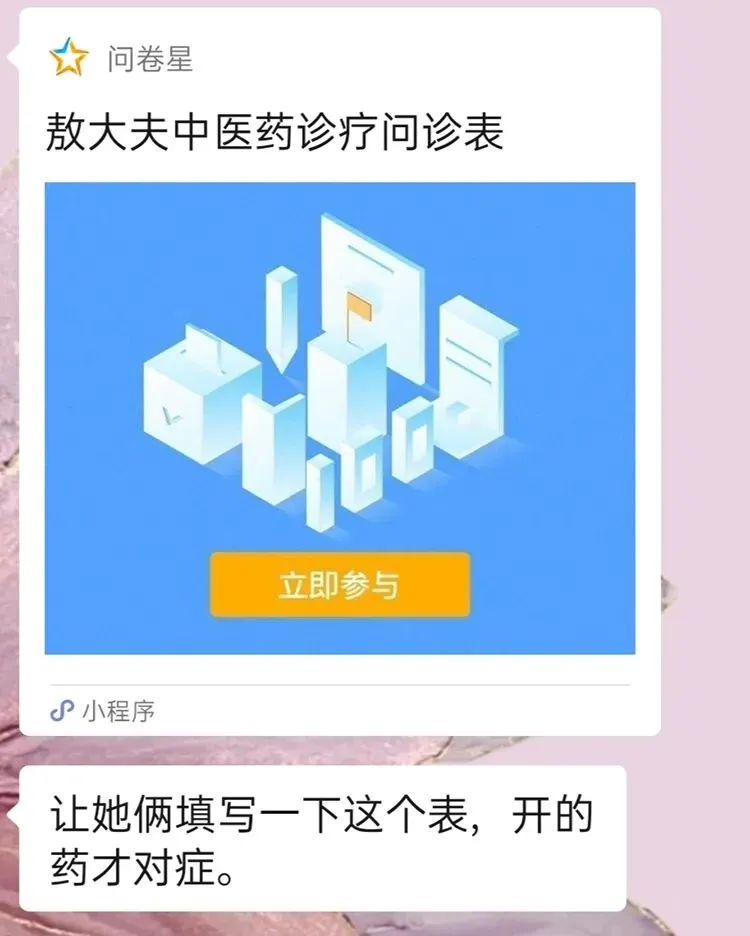Open the blue survey cover image
750x936 pixels.
pyautogui.click(x=340, y=418)
